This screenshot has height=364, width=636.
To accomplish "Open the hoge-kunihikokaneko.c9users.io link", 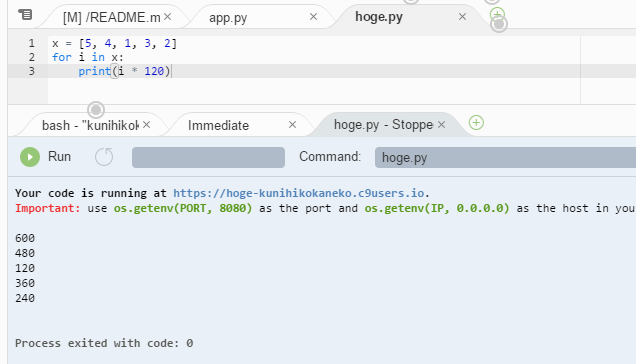I will (299, 193).
